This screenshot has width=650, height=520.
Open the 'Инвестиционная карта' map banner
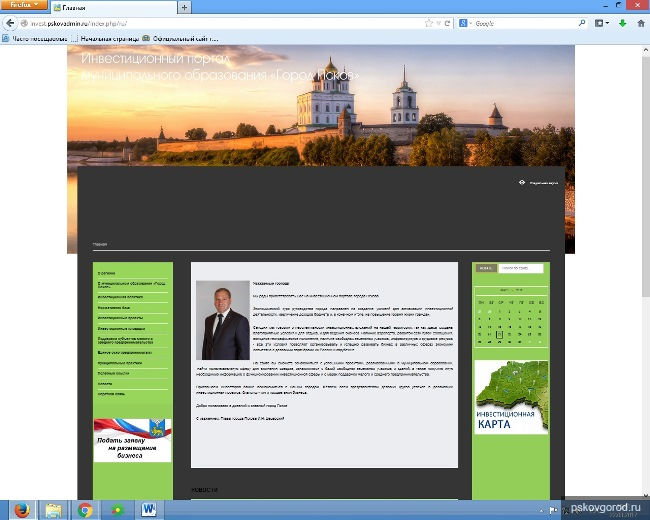coord(511,397)
